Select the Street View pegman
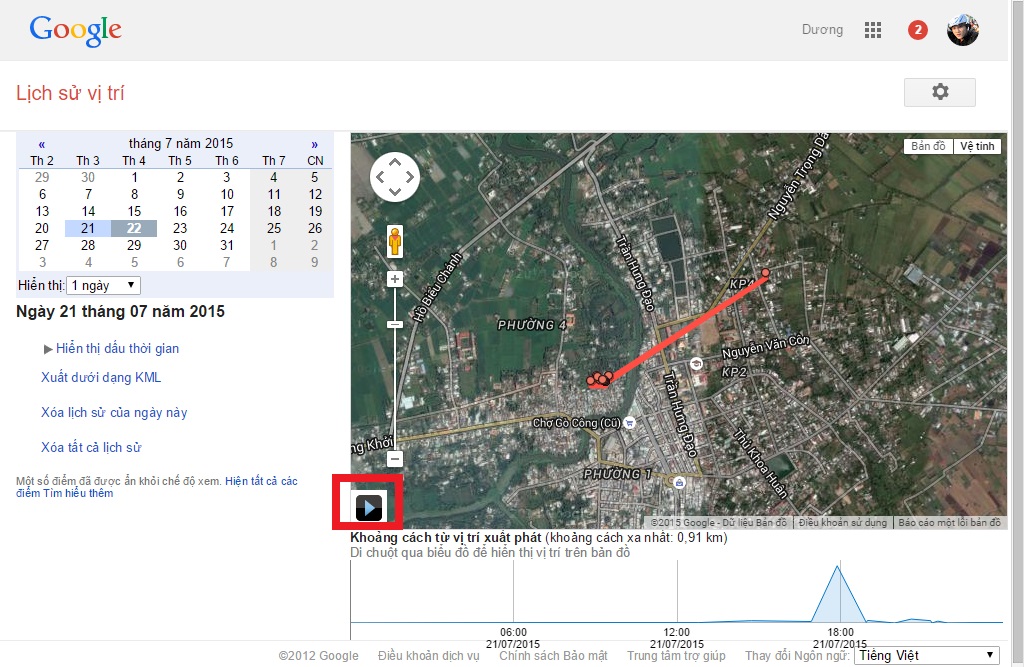 pos(394,242)
